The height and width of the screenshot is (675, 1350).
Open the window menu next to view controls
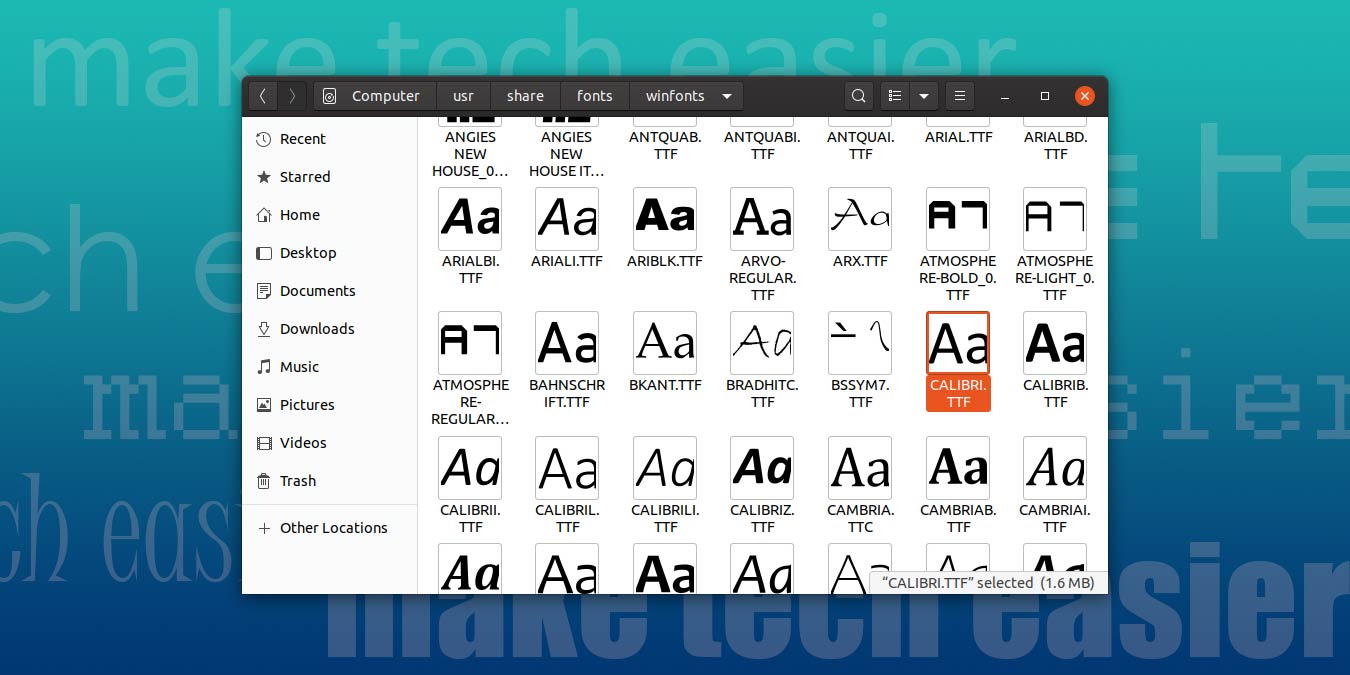pyautogui.click(x=959, y=95)
